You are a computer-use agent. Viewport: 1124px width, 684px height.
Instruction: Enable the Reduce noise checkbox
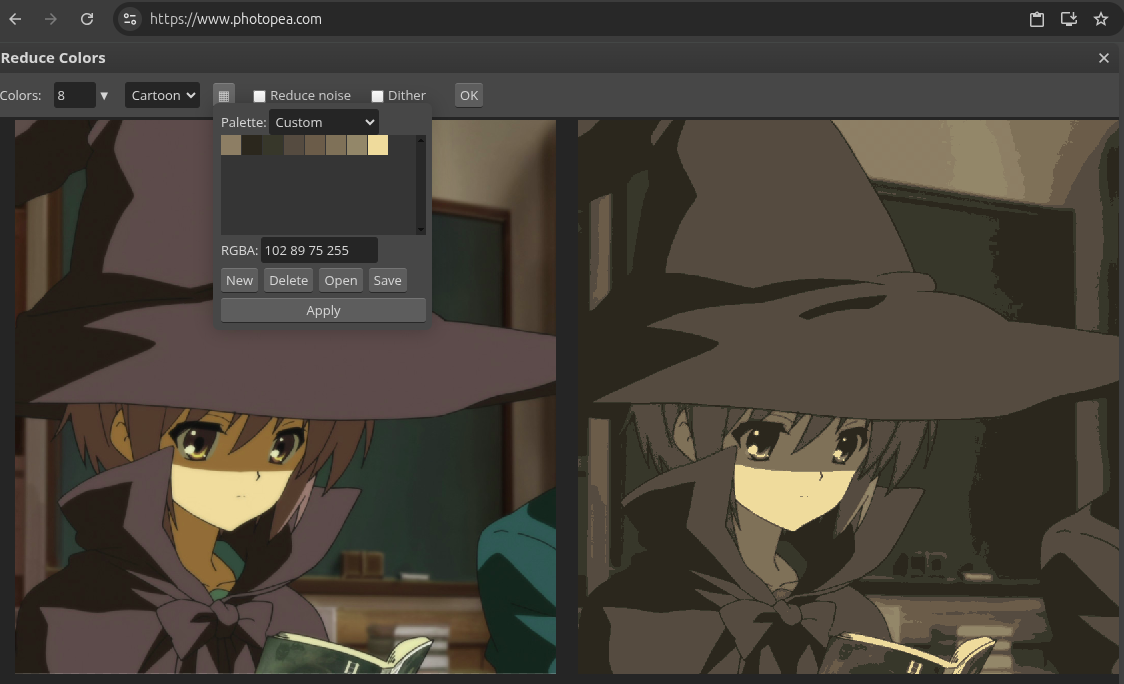point(259,96)
